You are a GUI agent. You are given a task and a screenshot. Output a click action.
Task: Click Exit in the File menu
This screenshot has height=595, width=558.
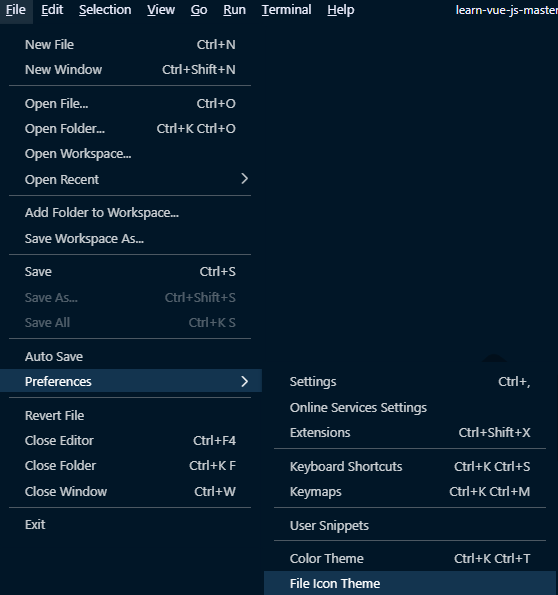coord(130,525)
